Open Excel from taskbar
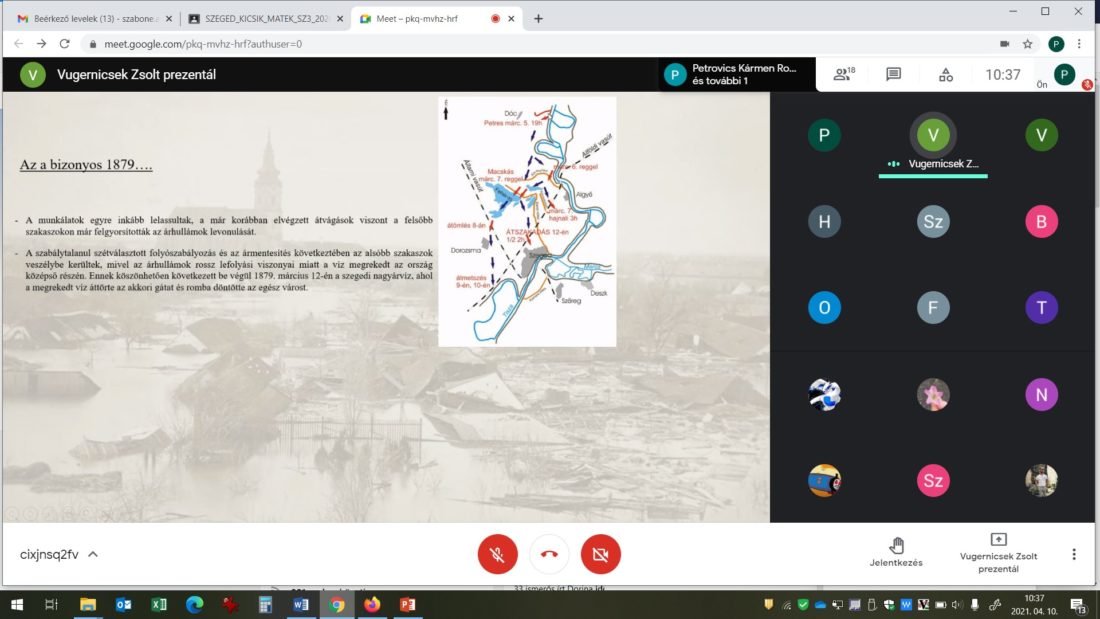 coord(159,604)
